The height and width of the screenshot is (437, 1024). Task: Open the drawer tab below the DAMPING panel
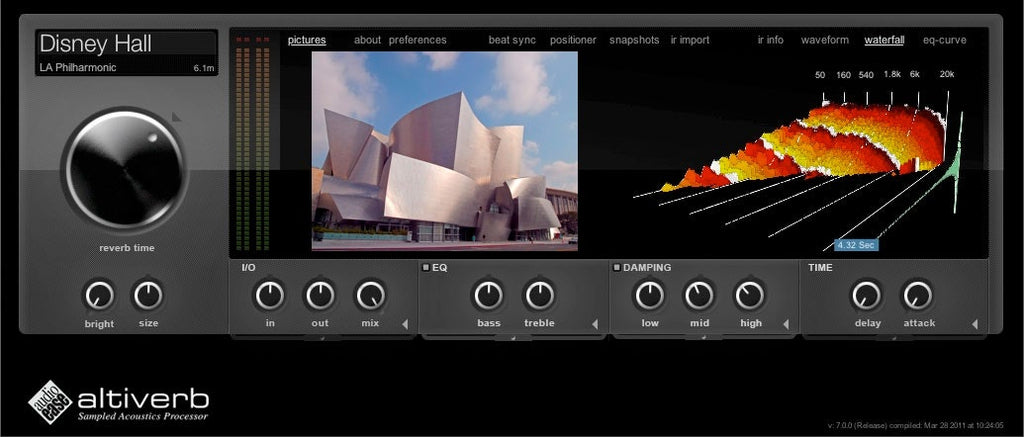704,338
